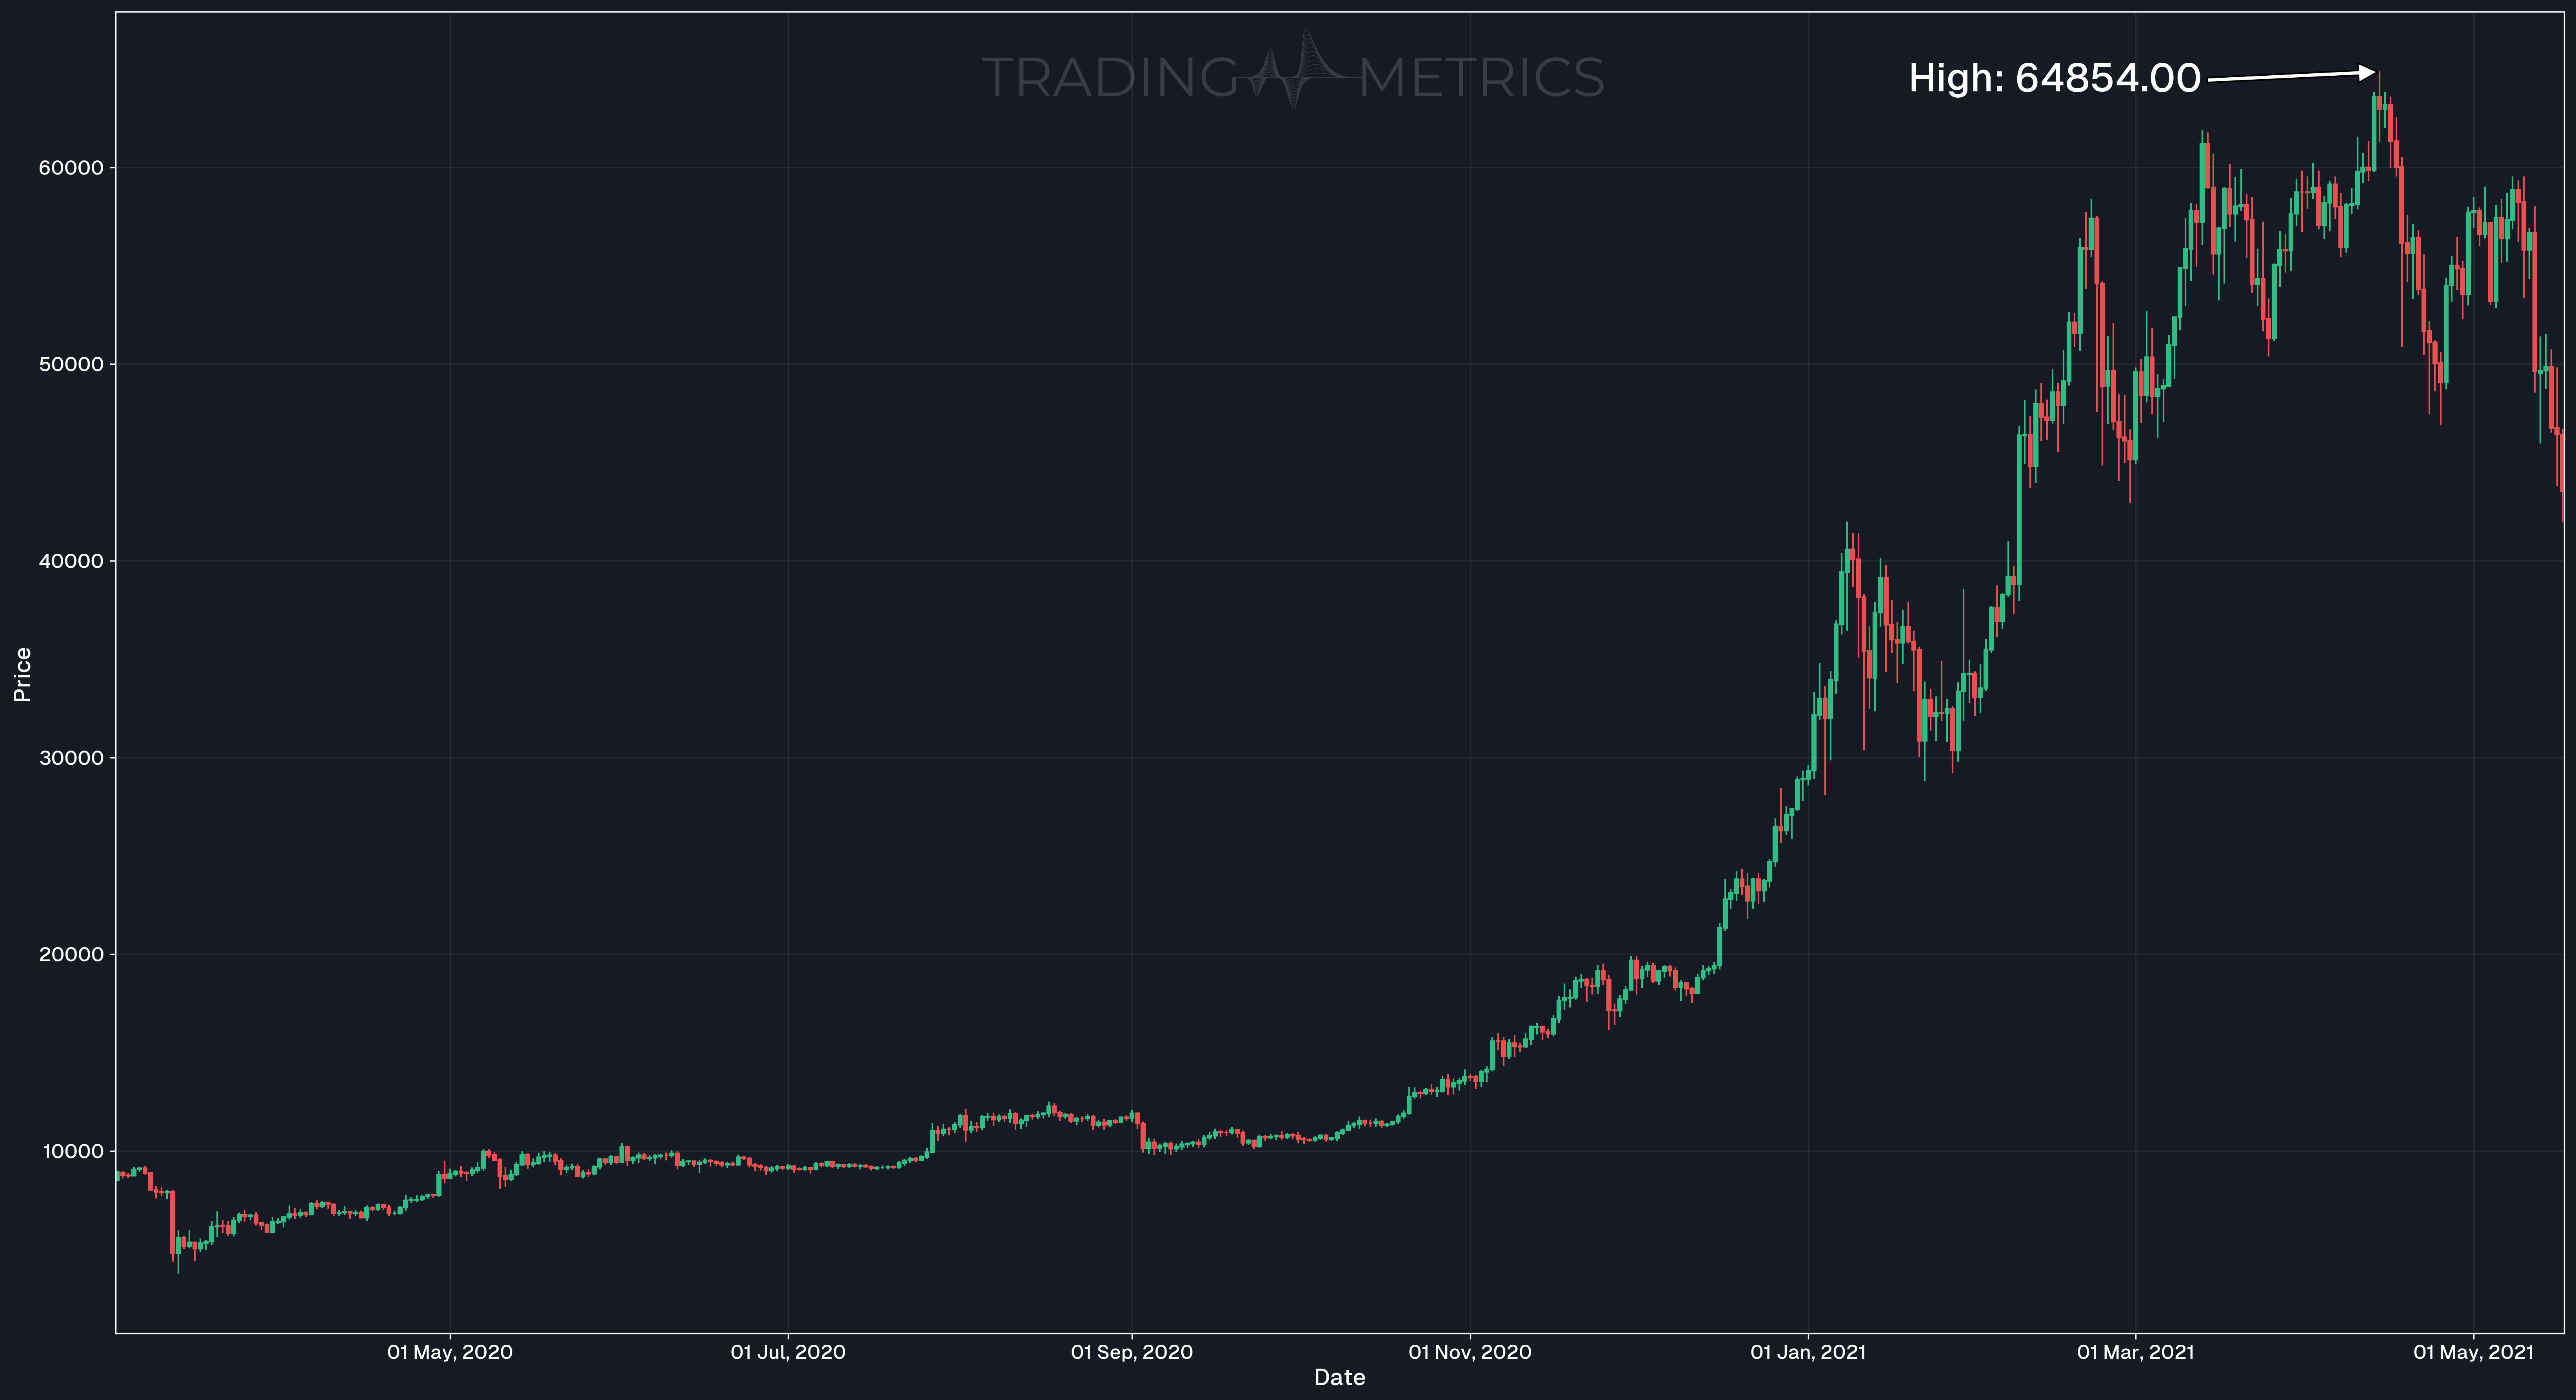The image size is (2576, 1400).
Task: Click the Price axis title
Action: click(22, 675)
